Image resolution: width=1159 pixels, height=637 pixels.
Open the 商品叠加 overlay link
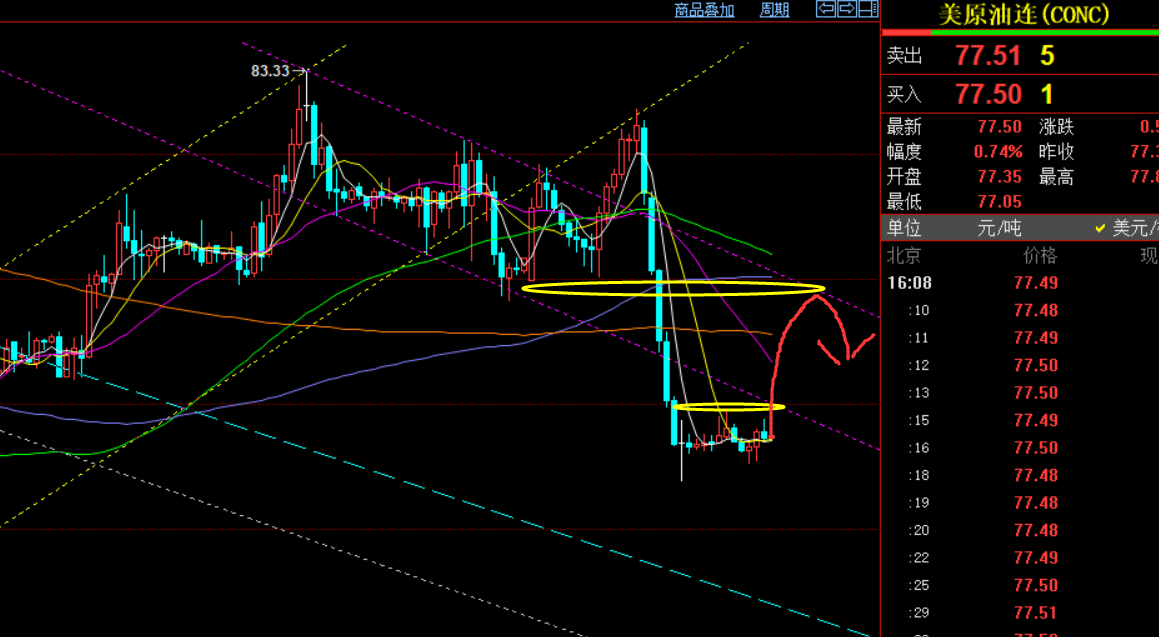click(704, 10)
